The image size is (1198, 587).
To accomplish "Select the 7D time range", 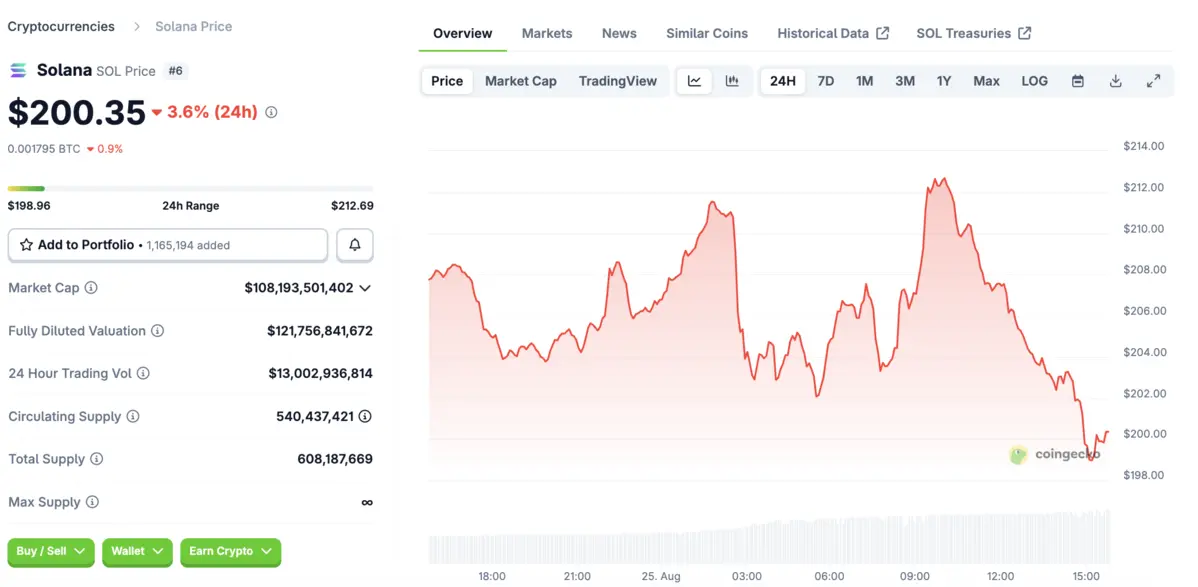I will pos(825,81).
